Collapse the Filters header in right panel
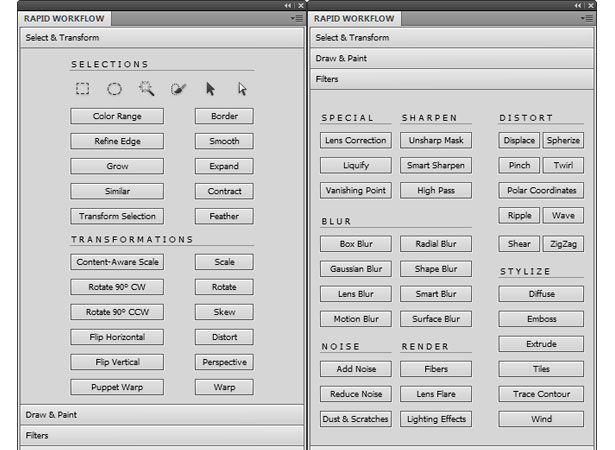615x450 pixels. pyautogui.click(x=452, y=79)
